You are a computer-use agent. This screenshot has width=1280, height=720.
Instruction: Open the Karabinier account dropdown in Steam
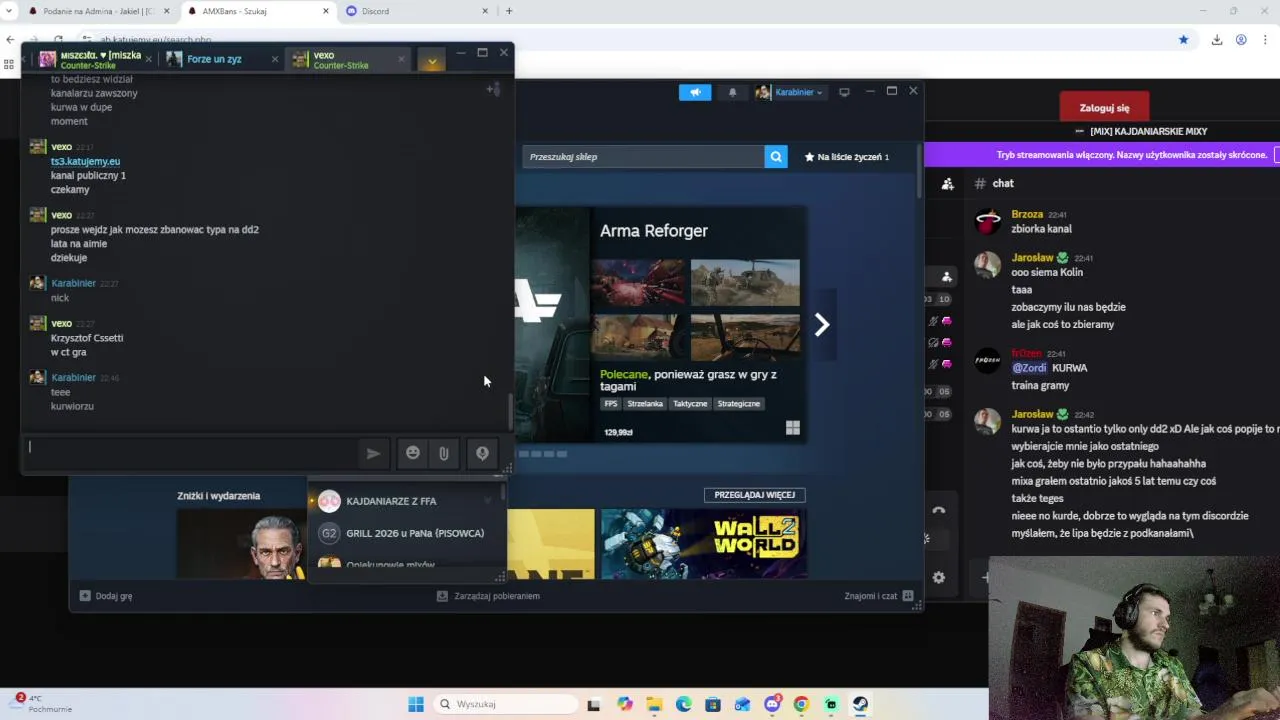coord(790,92)
